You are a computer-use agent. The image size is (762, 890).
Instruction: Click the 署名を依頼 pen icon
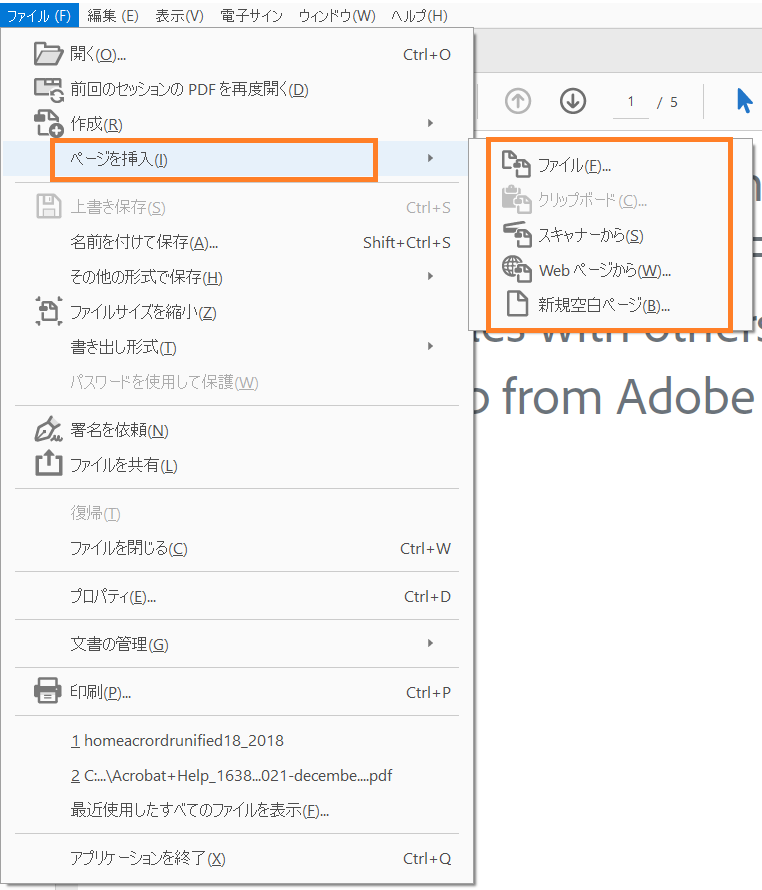coord(48,428)
